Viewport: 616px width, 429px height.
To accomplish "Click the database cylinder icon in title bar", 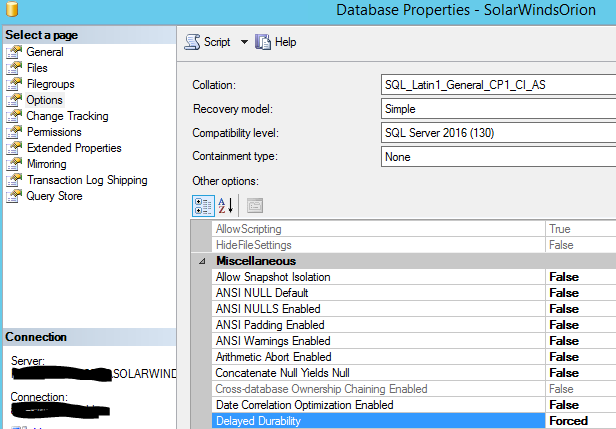I will pyautogui.click(x=12, y=9).
